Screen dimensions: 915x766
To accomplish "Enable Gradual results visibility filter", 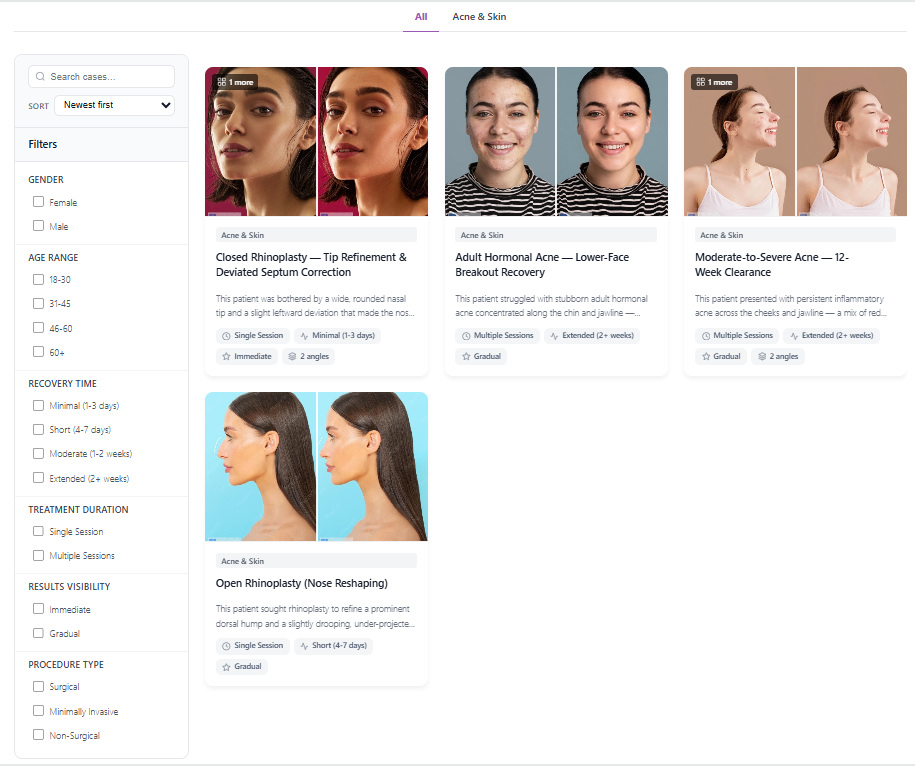I will pos(39,633).
